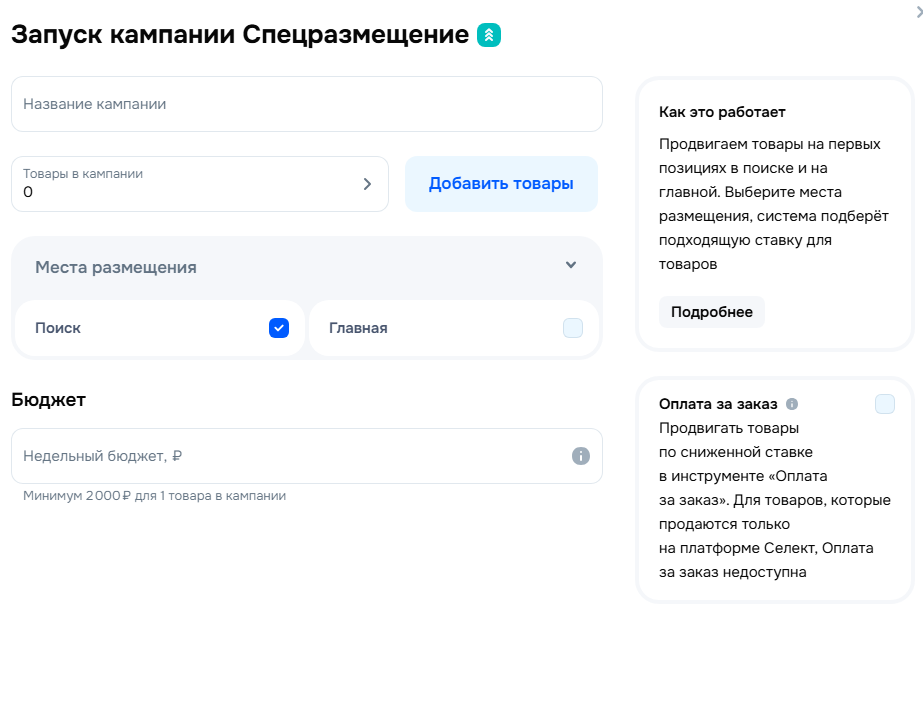923x724 pixels.
Task: Collapse the "Места размещения" section chevron
Action: point(571,266)
